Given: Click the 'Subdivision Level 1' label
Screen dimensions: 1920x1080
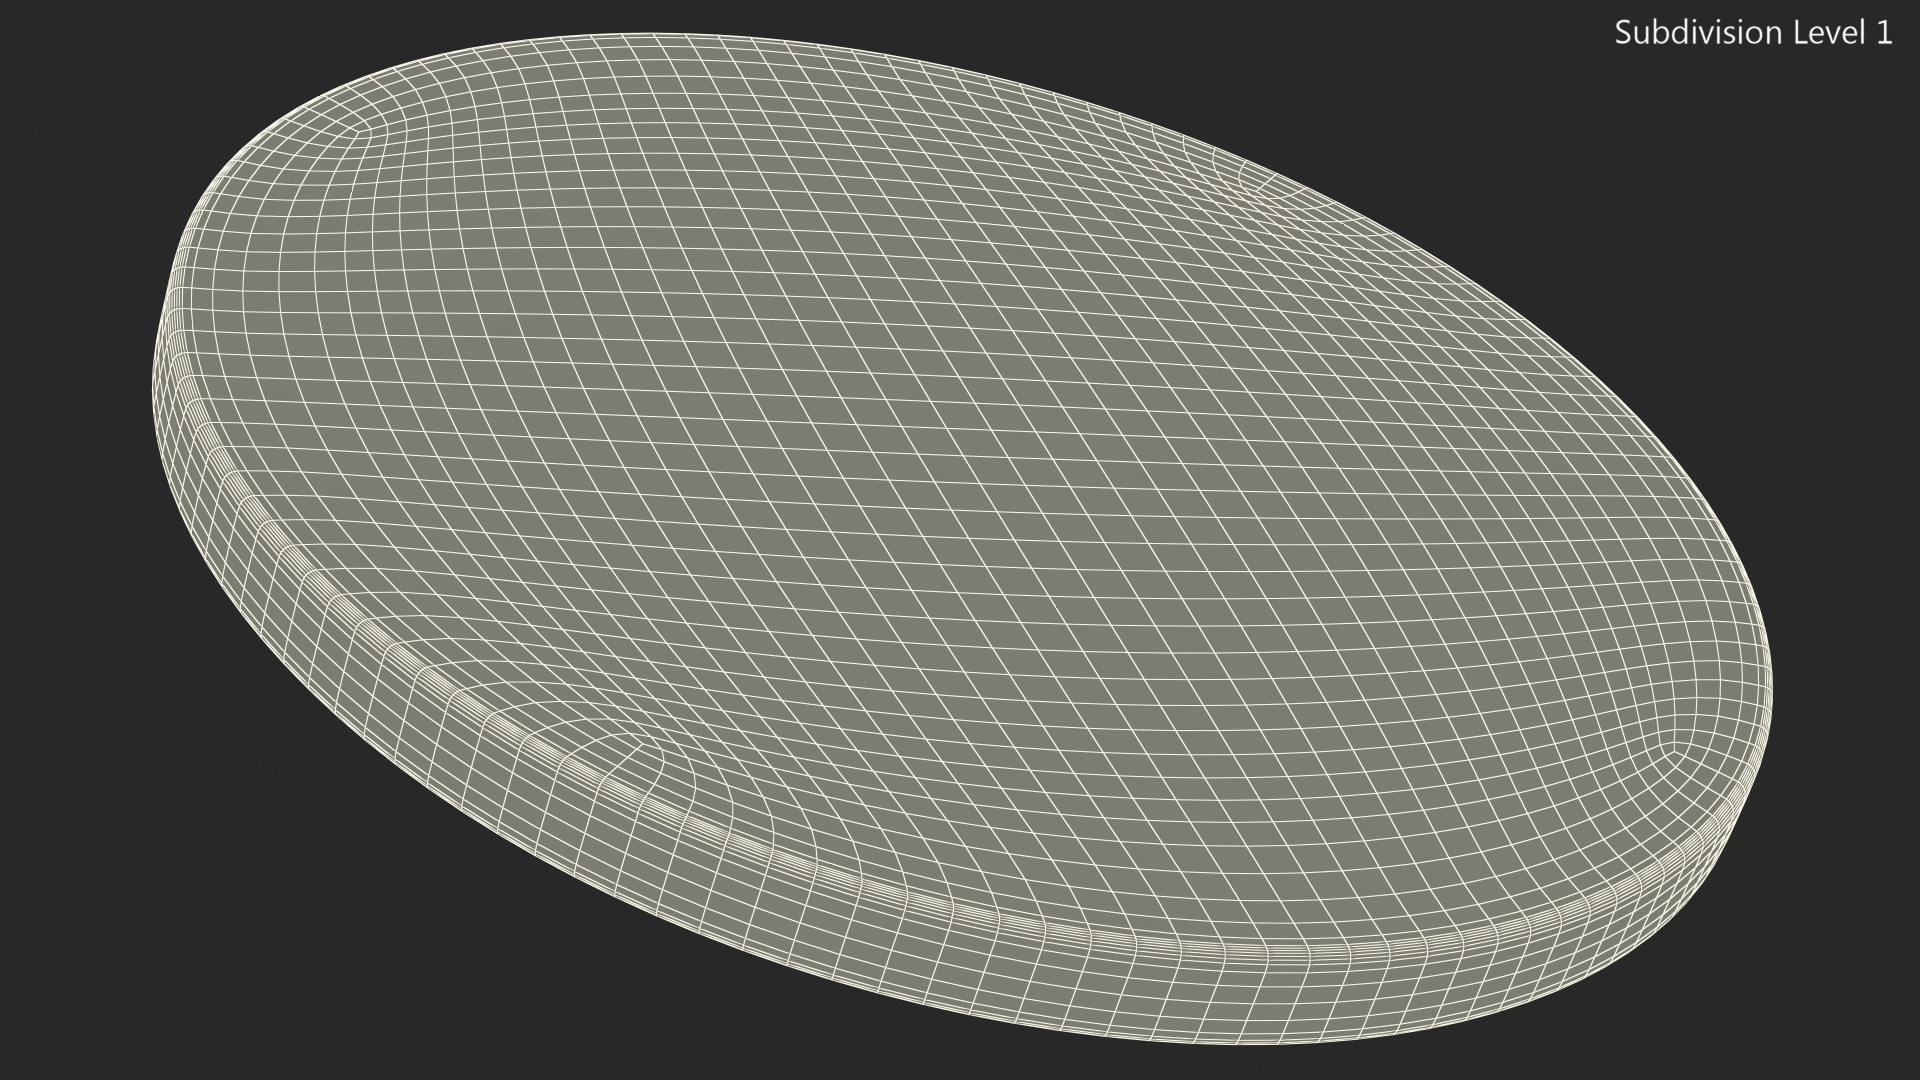Looking at the screenshot, I should [x=1753, y=33].
